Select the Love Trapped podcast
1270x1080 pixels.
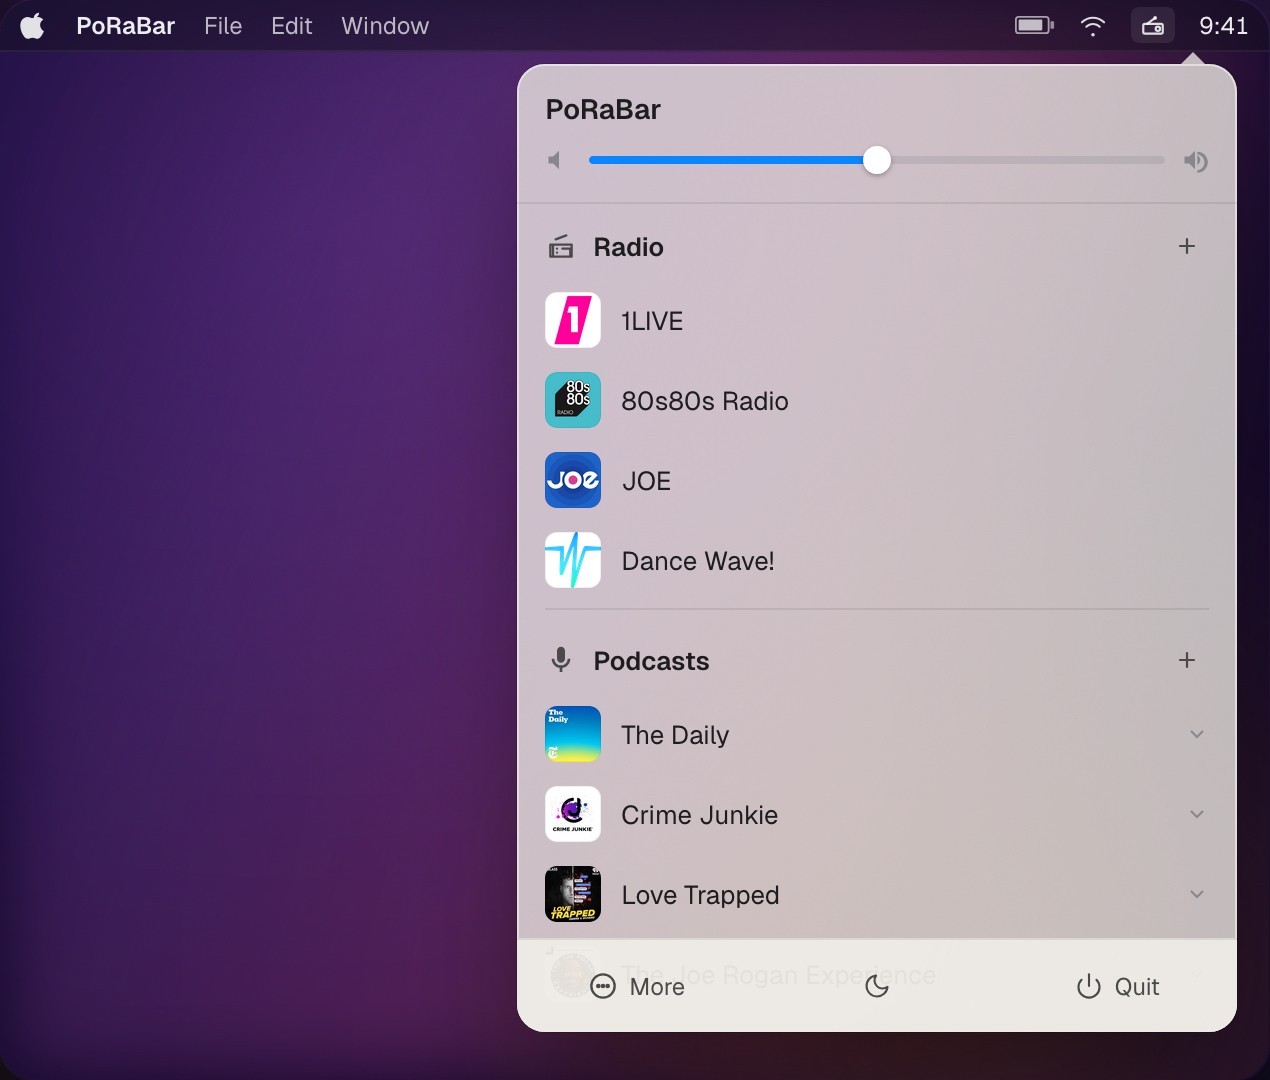[877, 894]
